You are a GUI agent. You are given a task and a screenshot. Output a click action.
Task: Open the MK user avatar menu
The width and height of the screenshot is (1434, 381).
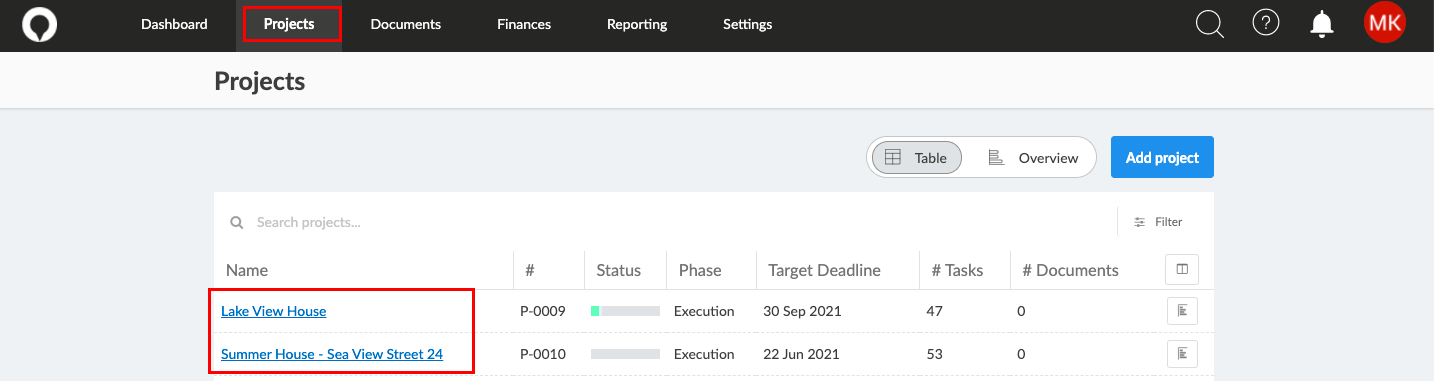click(x=1385, y=23)
